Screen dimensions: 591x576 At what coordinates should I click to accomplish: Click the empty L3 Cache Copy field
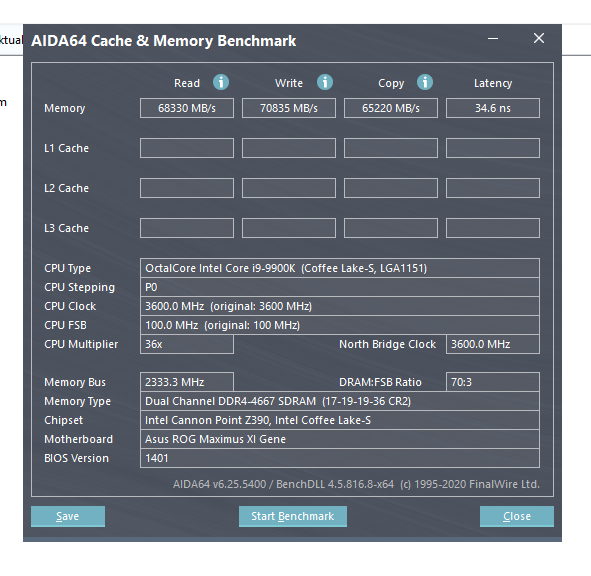391,228
